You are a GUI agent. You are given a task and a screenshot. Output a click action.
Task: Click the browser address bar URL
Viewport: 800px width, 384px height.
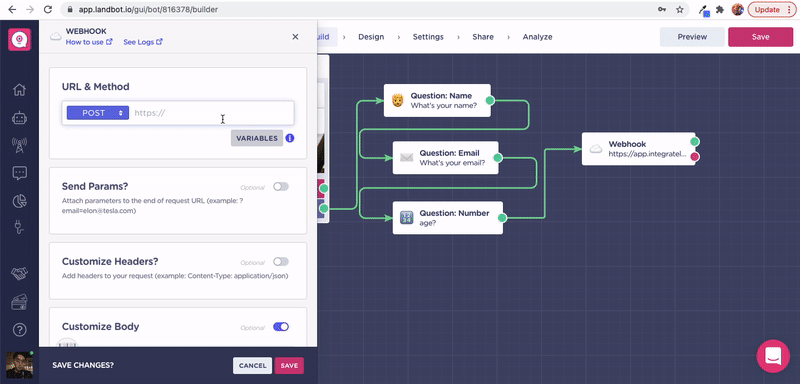148,9
